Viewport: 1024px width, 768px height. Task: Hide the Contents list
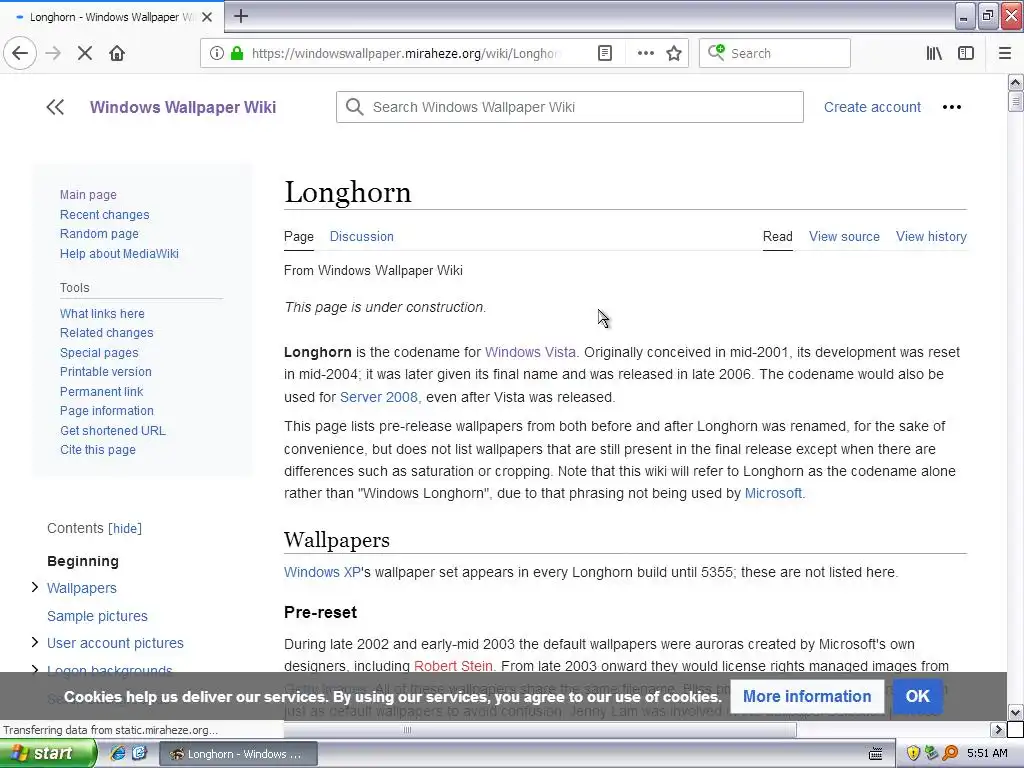pos(125,528)
